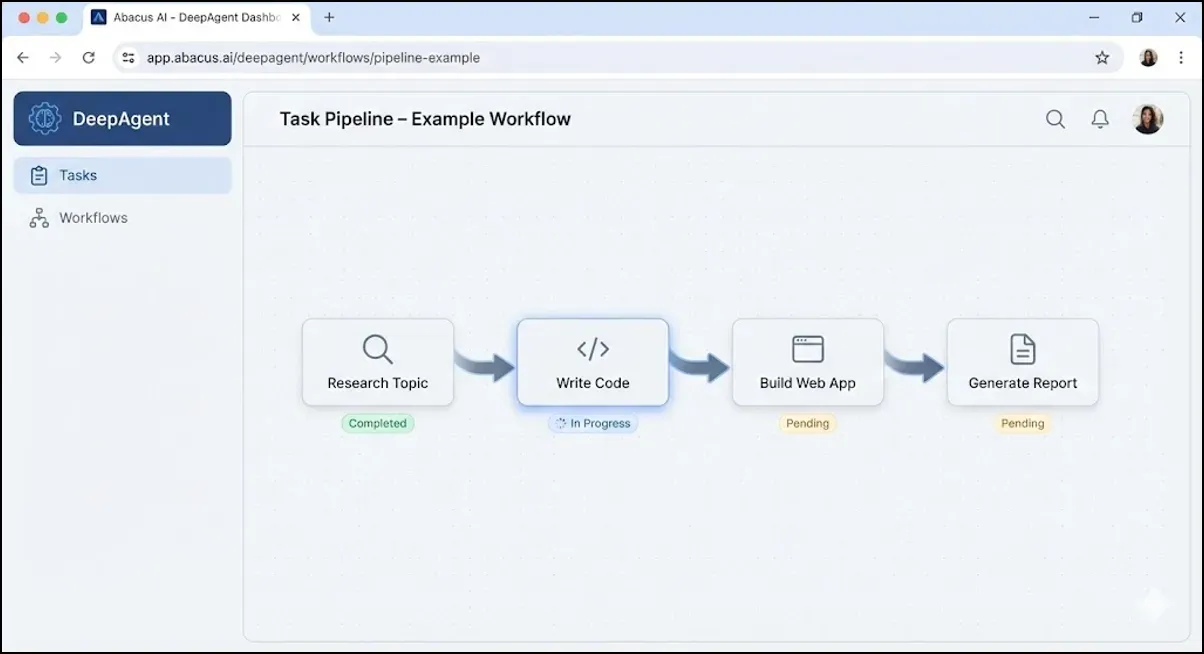Screen dimensions: 1204x654
Task: Open the Build Web App browser-window icon
Action: click(807, 349)
